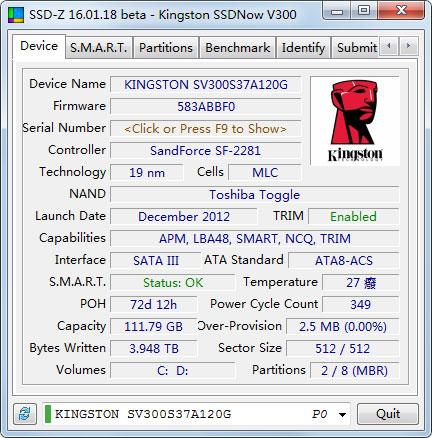
Task: Click the refresh icon button at bottom left
Action: tap(25, 414)
